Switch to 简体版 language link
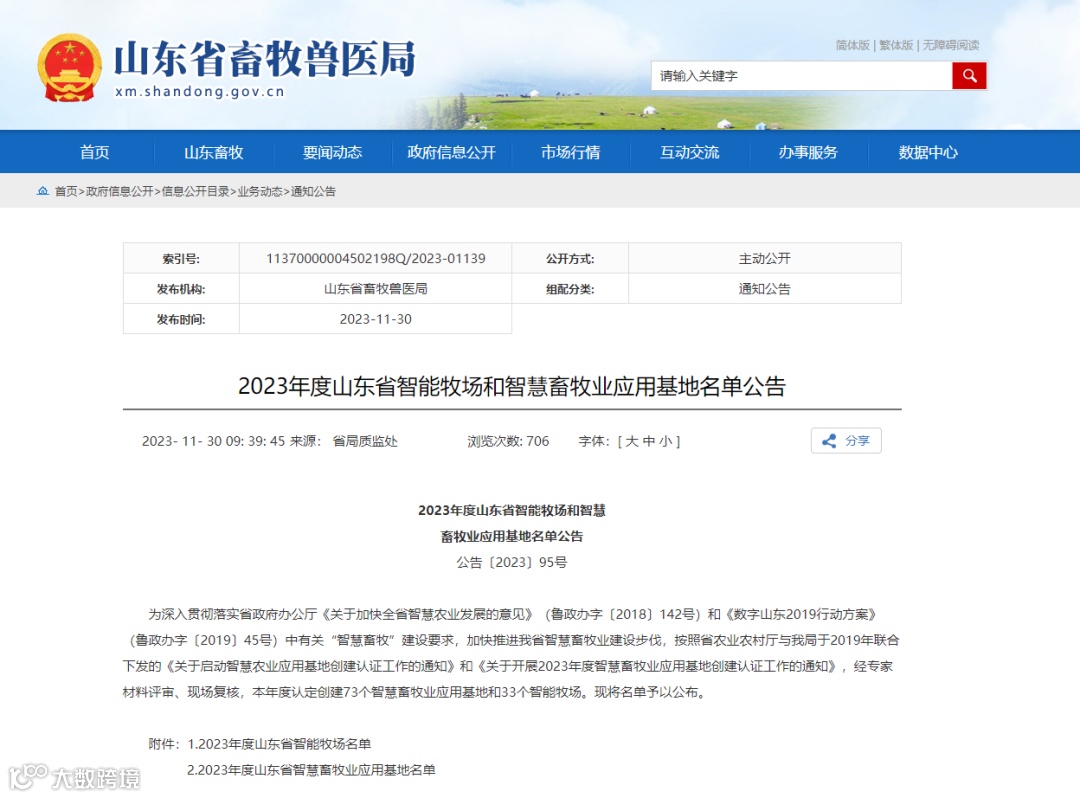 (853, 45)
